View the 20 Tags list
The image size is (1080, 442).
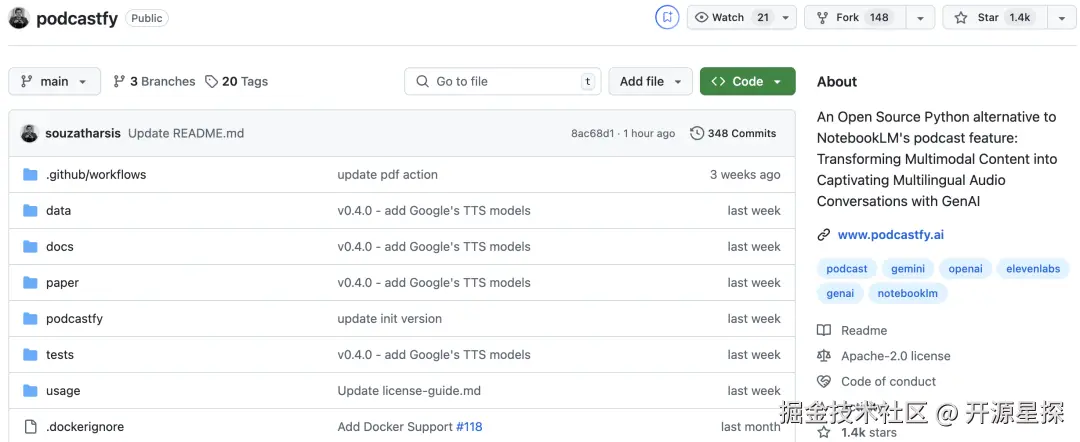tap(237, 82)
